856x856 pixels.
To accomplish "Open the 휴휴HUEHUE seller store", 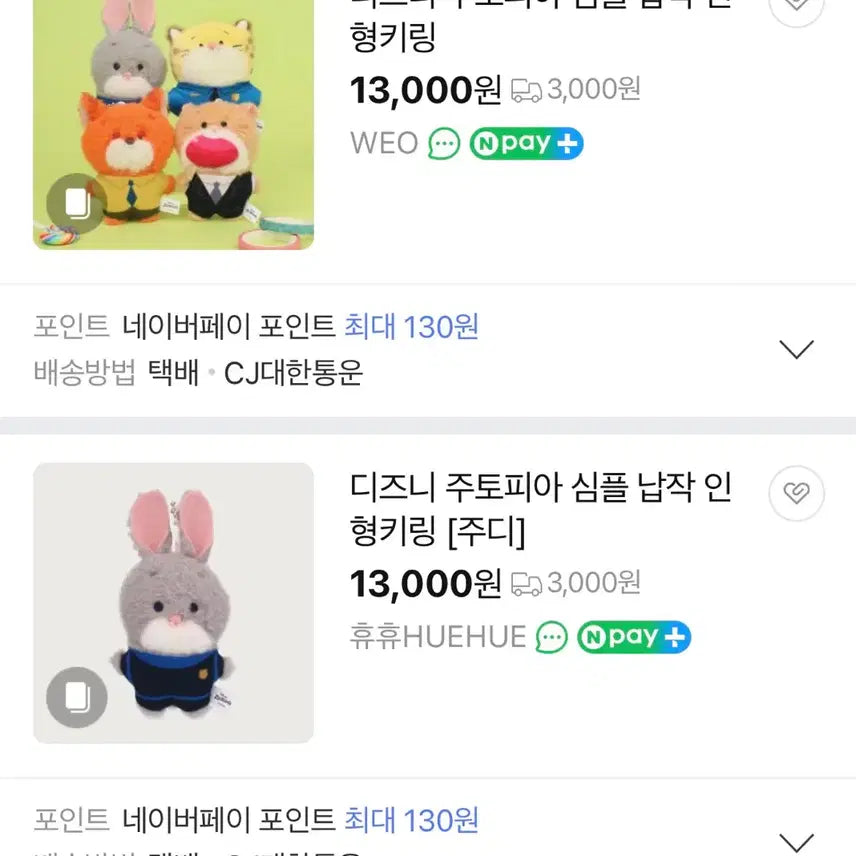I will pyautogui.click(x=437, y=637).
